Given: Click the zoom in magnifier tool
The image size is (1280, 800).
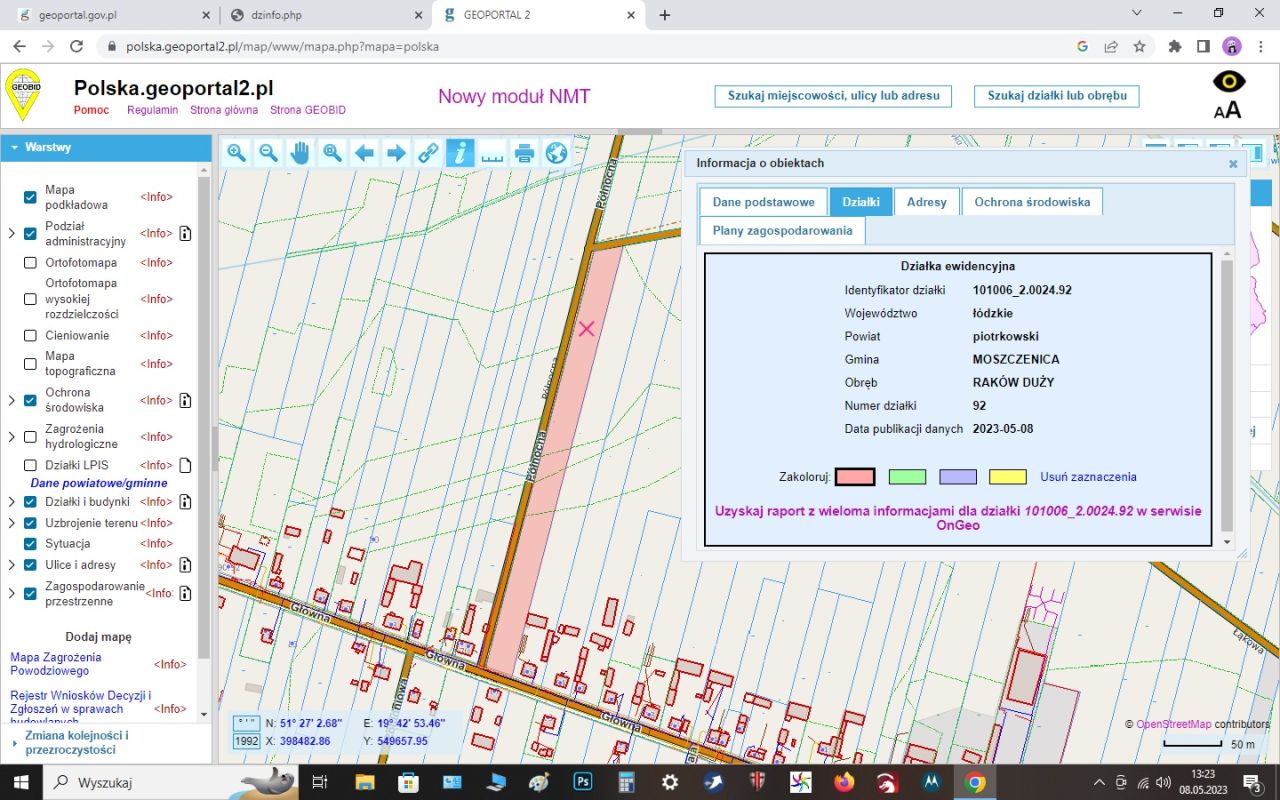Looking at the screenshot, I should coord(236,152).
